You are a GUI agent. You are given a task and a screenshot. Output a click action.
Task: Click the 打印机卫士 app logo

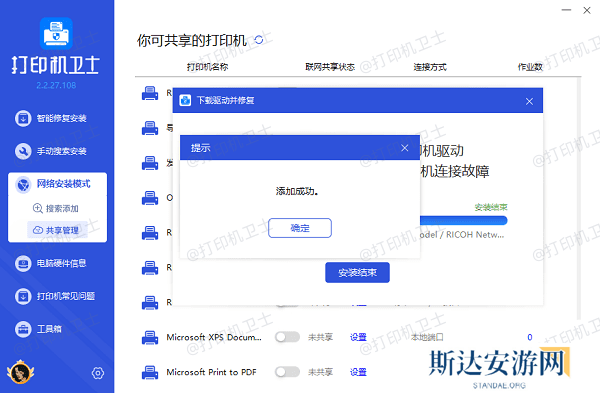(x=56, y=33)
